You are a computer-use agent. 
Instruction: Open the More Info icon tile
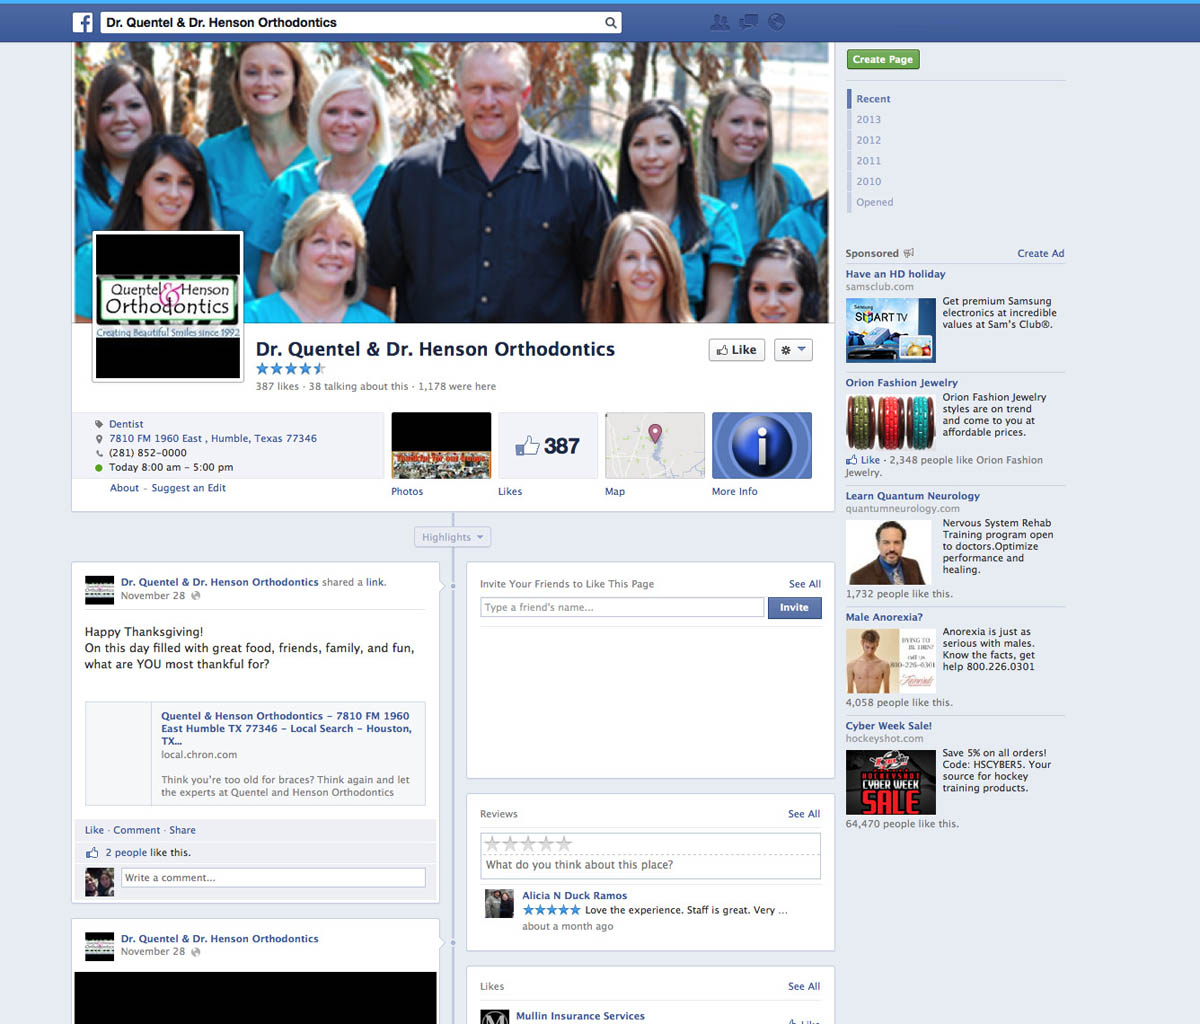[x=761, y=446]
